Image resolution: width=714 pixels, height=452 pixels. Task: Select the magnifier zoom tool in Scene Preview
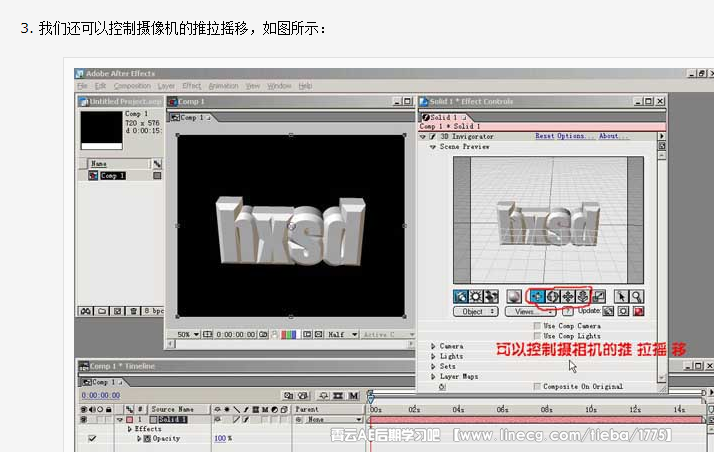coord(637,297)
